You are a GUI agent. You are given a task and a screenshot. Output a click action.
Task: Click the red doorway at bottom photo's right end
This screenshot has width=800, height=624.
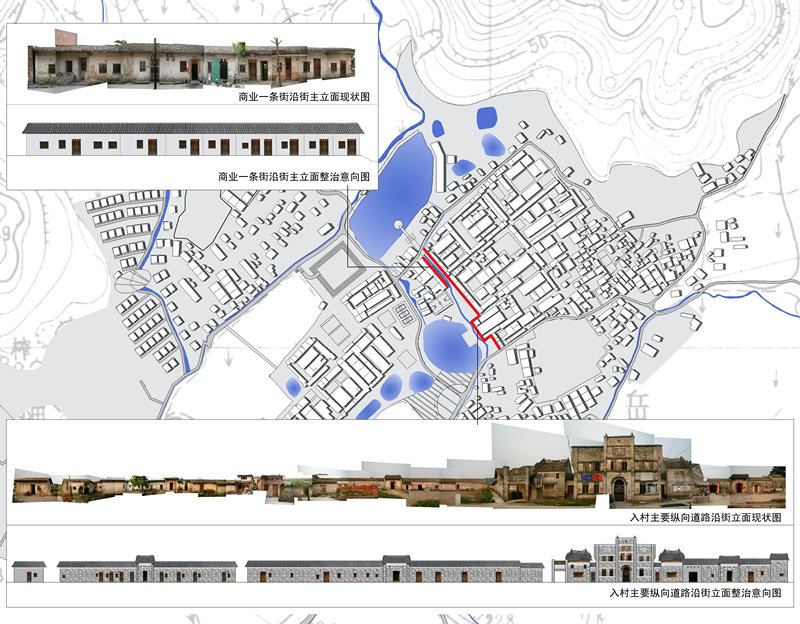[x=741, y=486]
